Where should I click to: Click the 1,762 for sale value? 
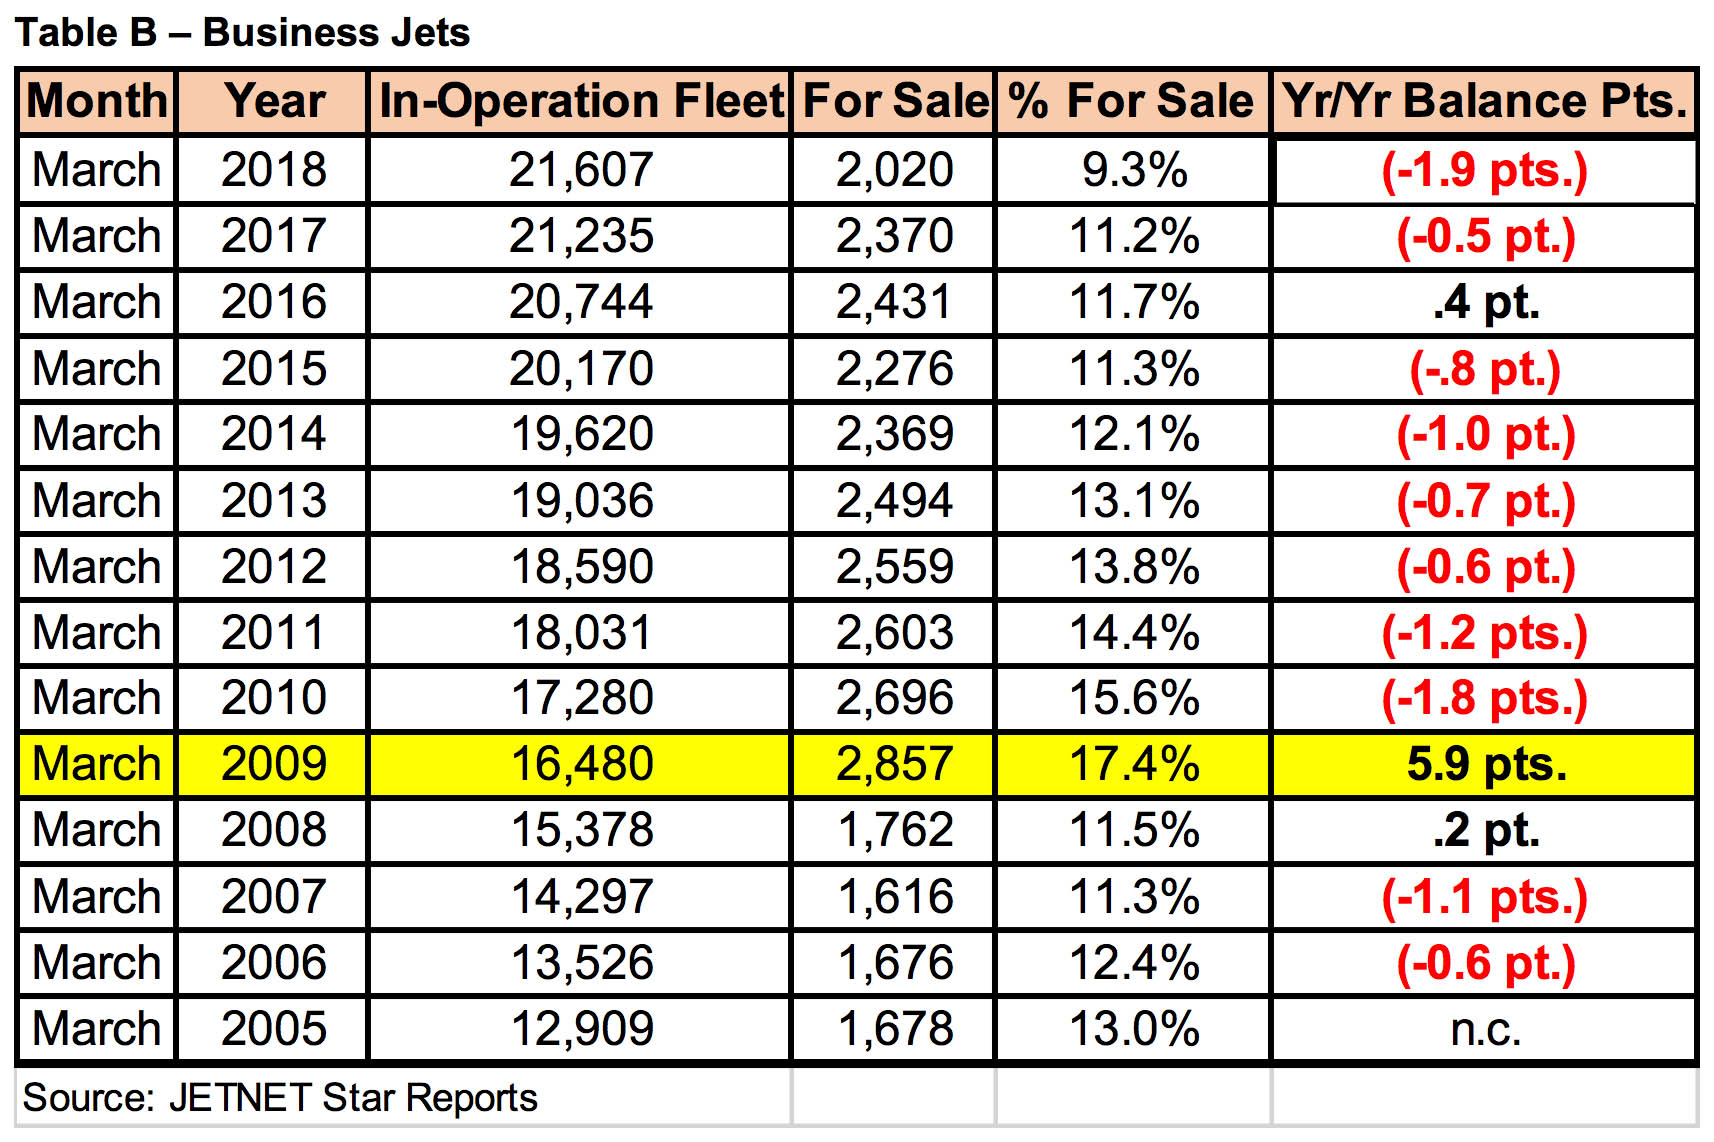click(x=895, y=830)
